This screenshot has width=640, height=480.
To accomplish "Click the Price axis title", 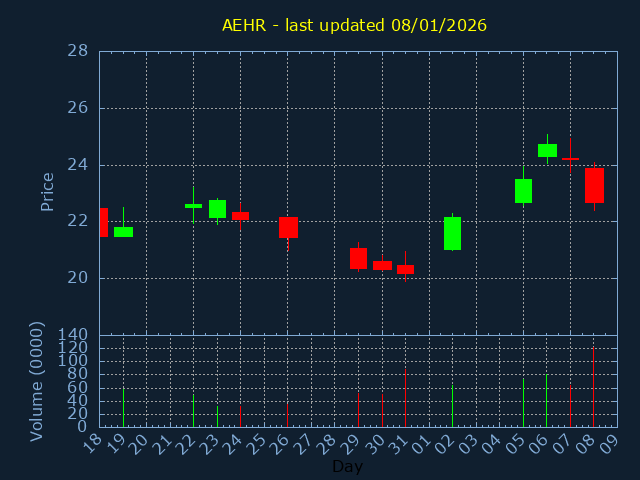I will 47,192.
